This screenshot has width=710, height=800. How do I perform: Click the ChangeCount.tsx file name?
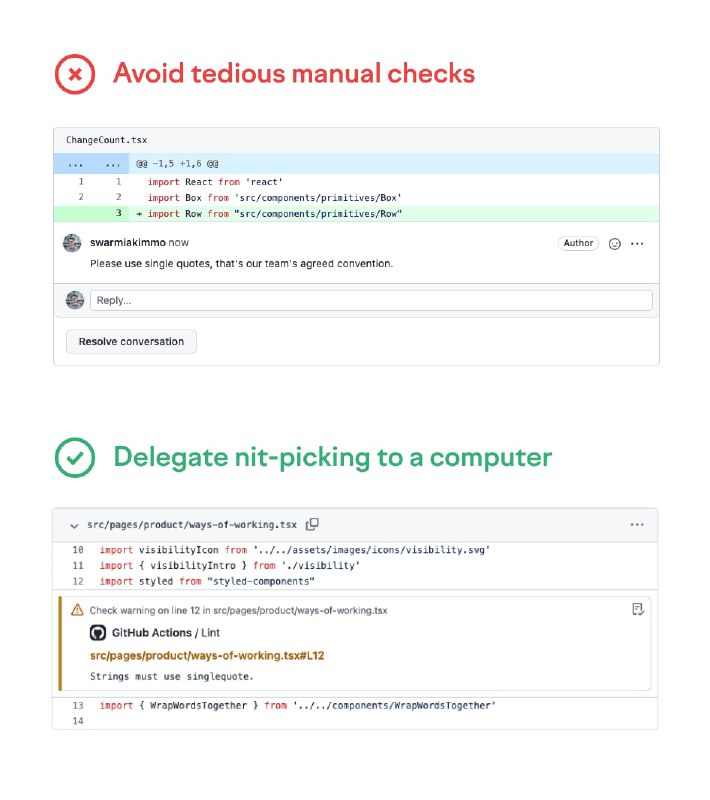[106, 140]
